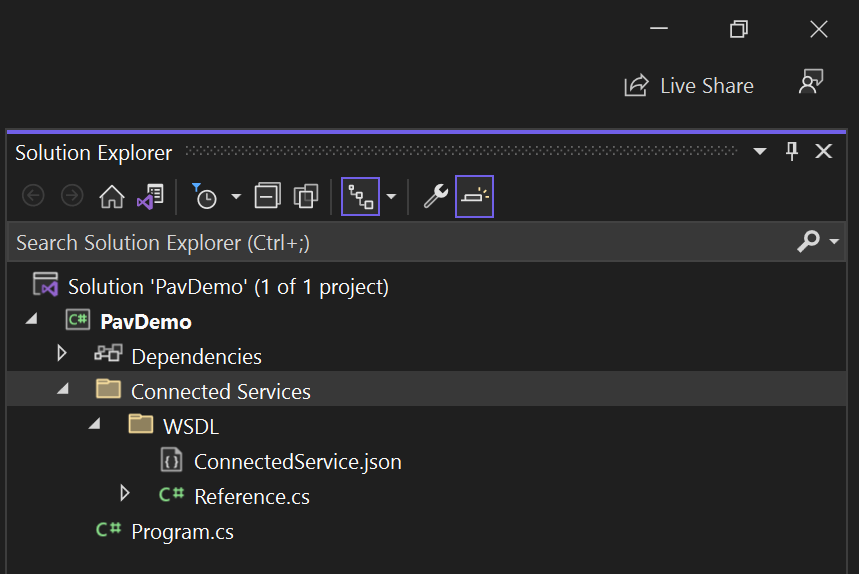Collapse the WSDL folder arrow
Screen dimensions: 859x574
[x=94, y=424]
